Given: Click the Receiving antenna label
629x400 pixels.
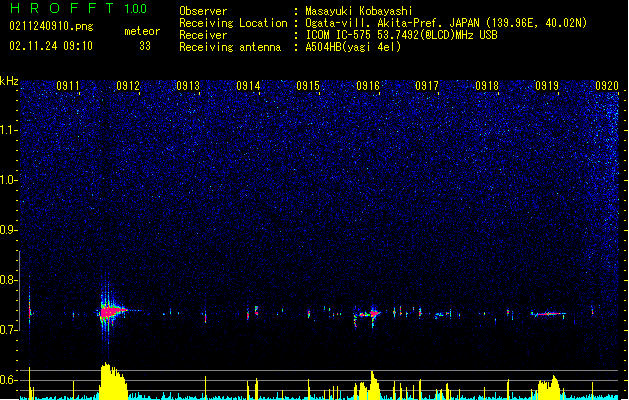Looking at the screenshot, I should coord(230,47).
